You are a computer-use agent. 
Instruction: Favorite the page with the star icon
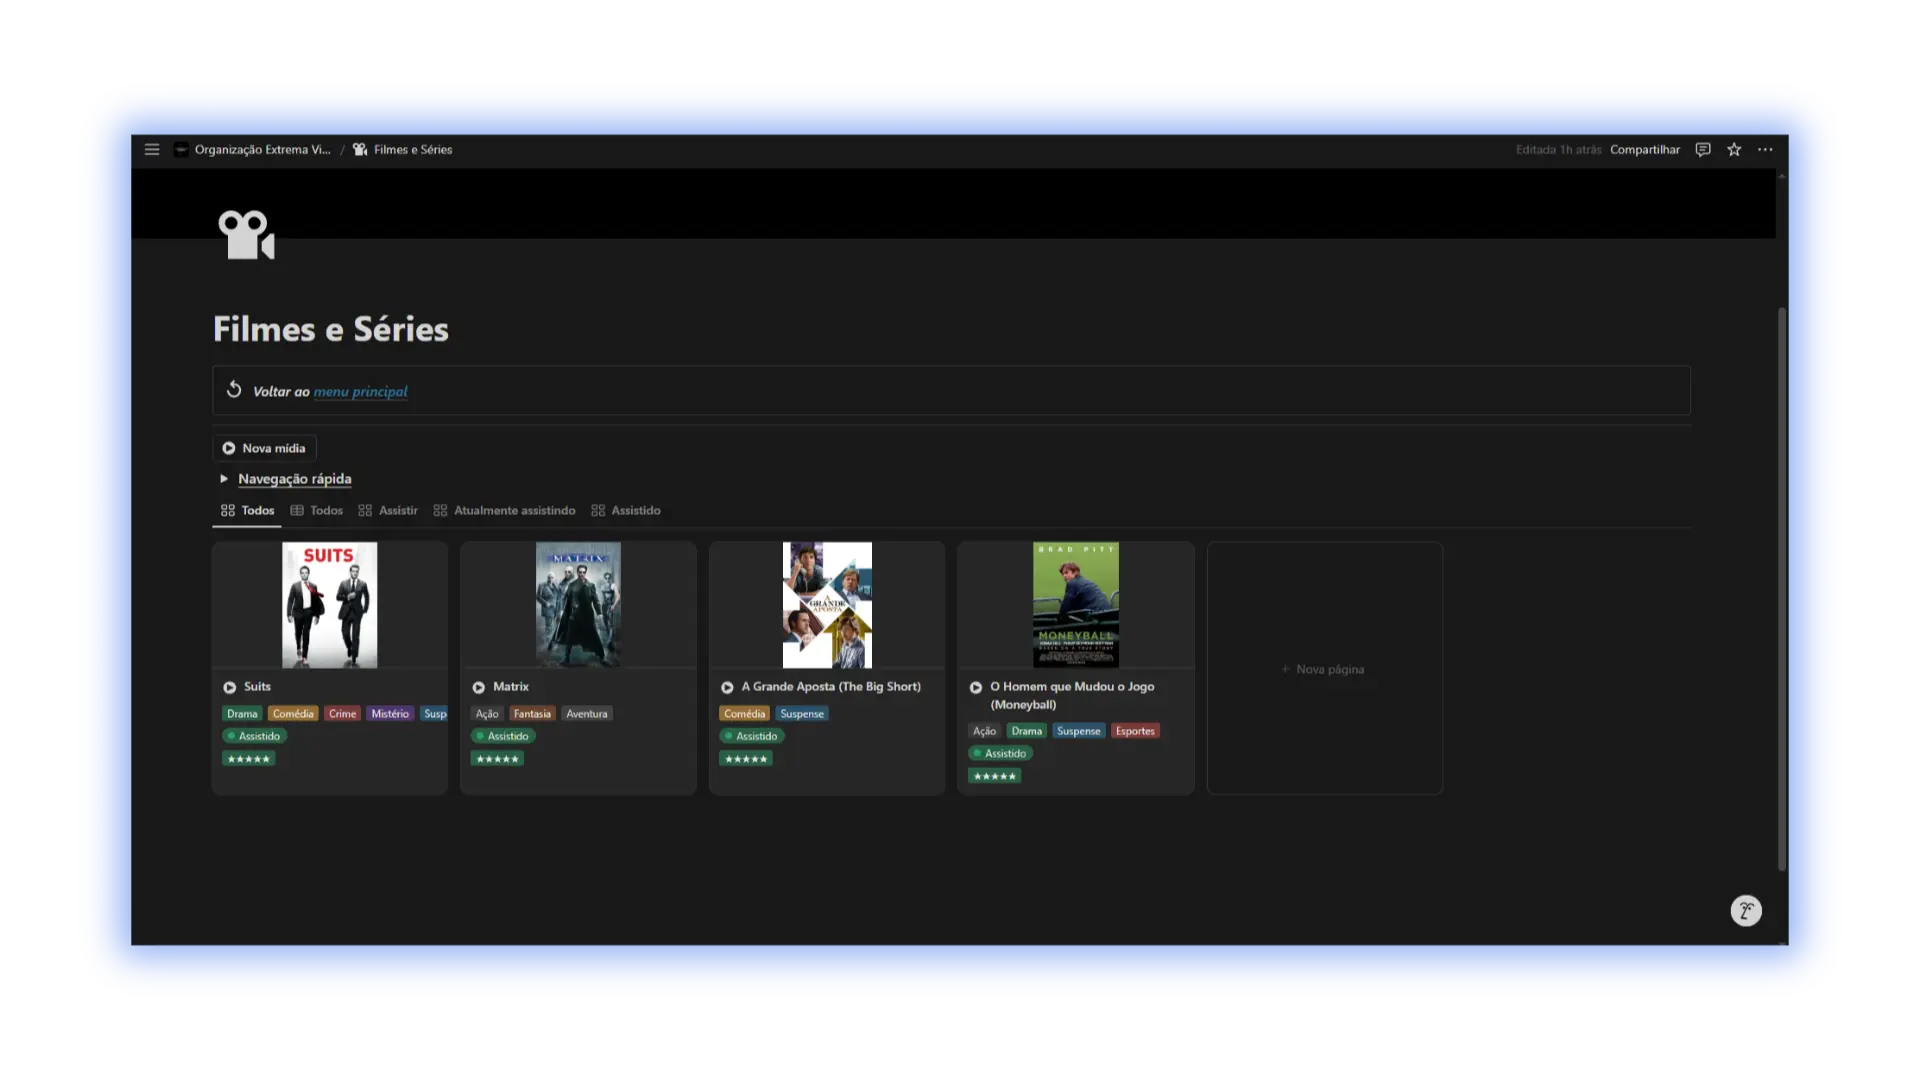(x=1734, y=149)
